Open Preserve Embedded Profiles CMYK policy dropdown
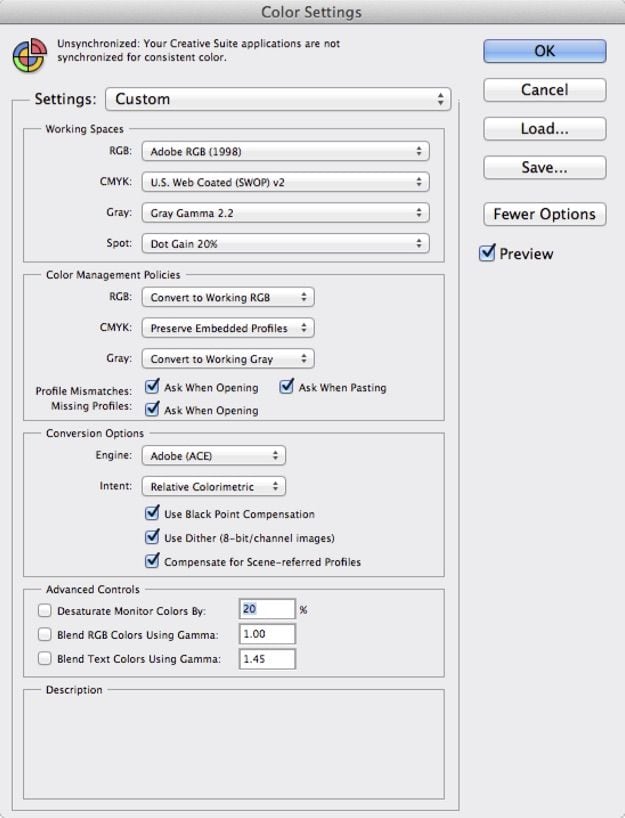625x818 pixels. click(x=227, y=328)
